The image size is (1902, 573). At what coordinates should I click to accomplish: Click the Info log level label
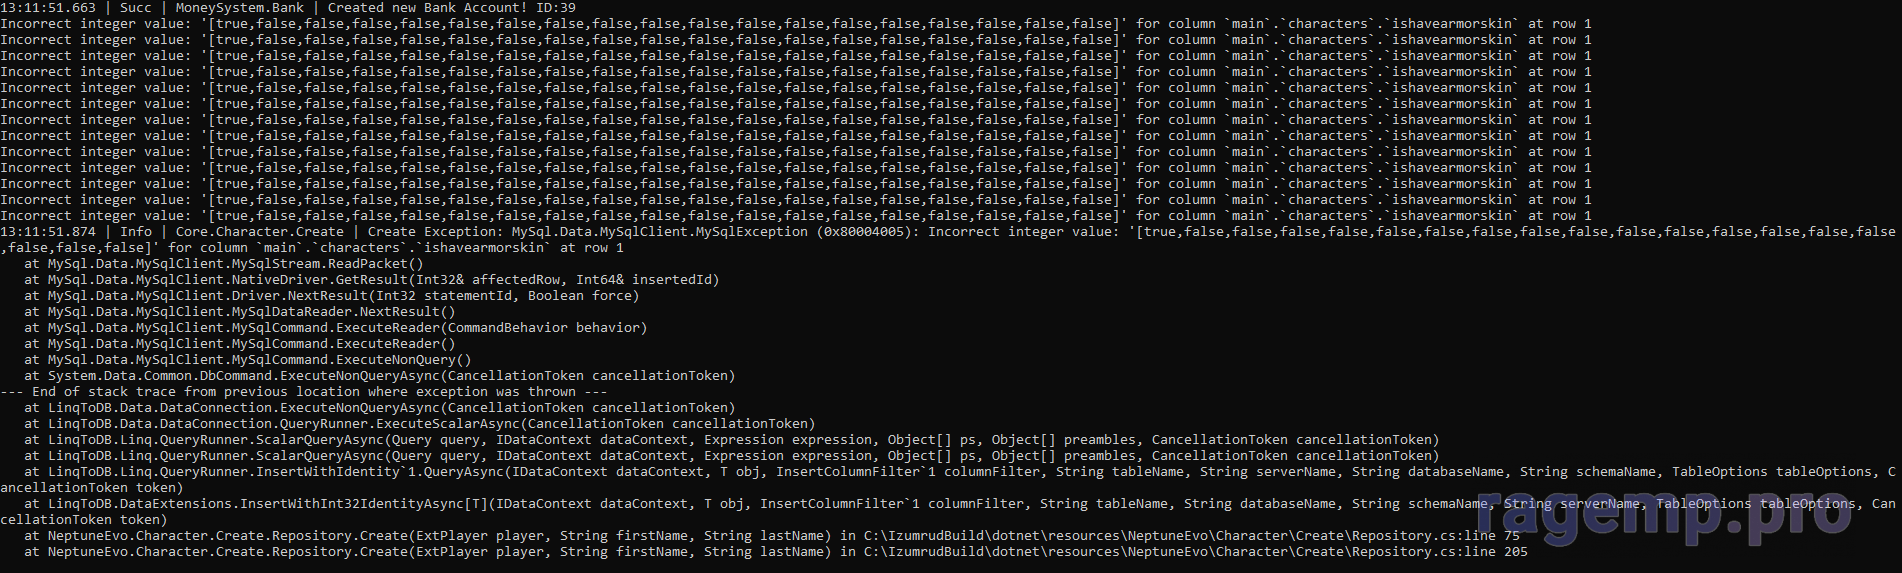pyautogui.click(x=136, y=232)
